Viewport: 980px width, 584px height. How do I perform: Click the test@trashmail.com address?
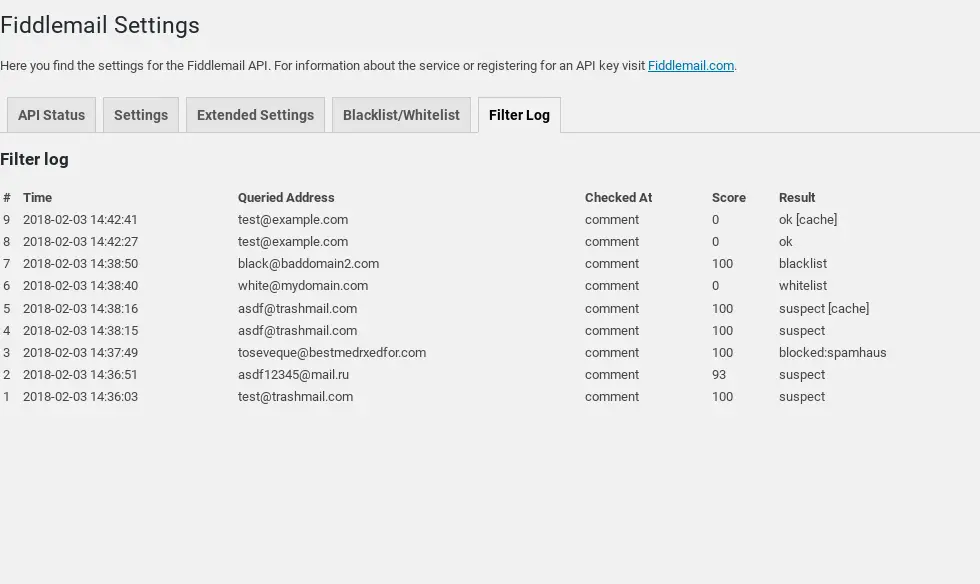click(295, 396)
